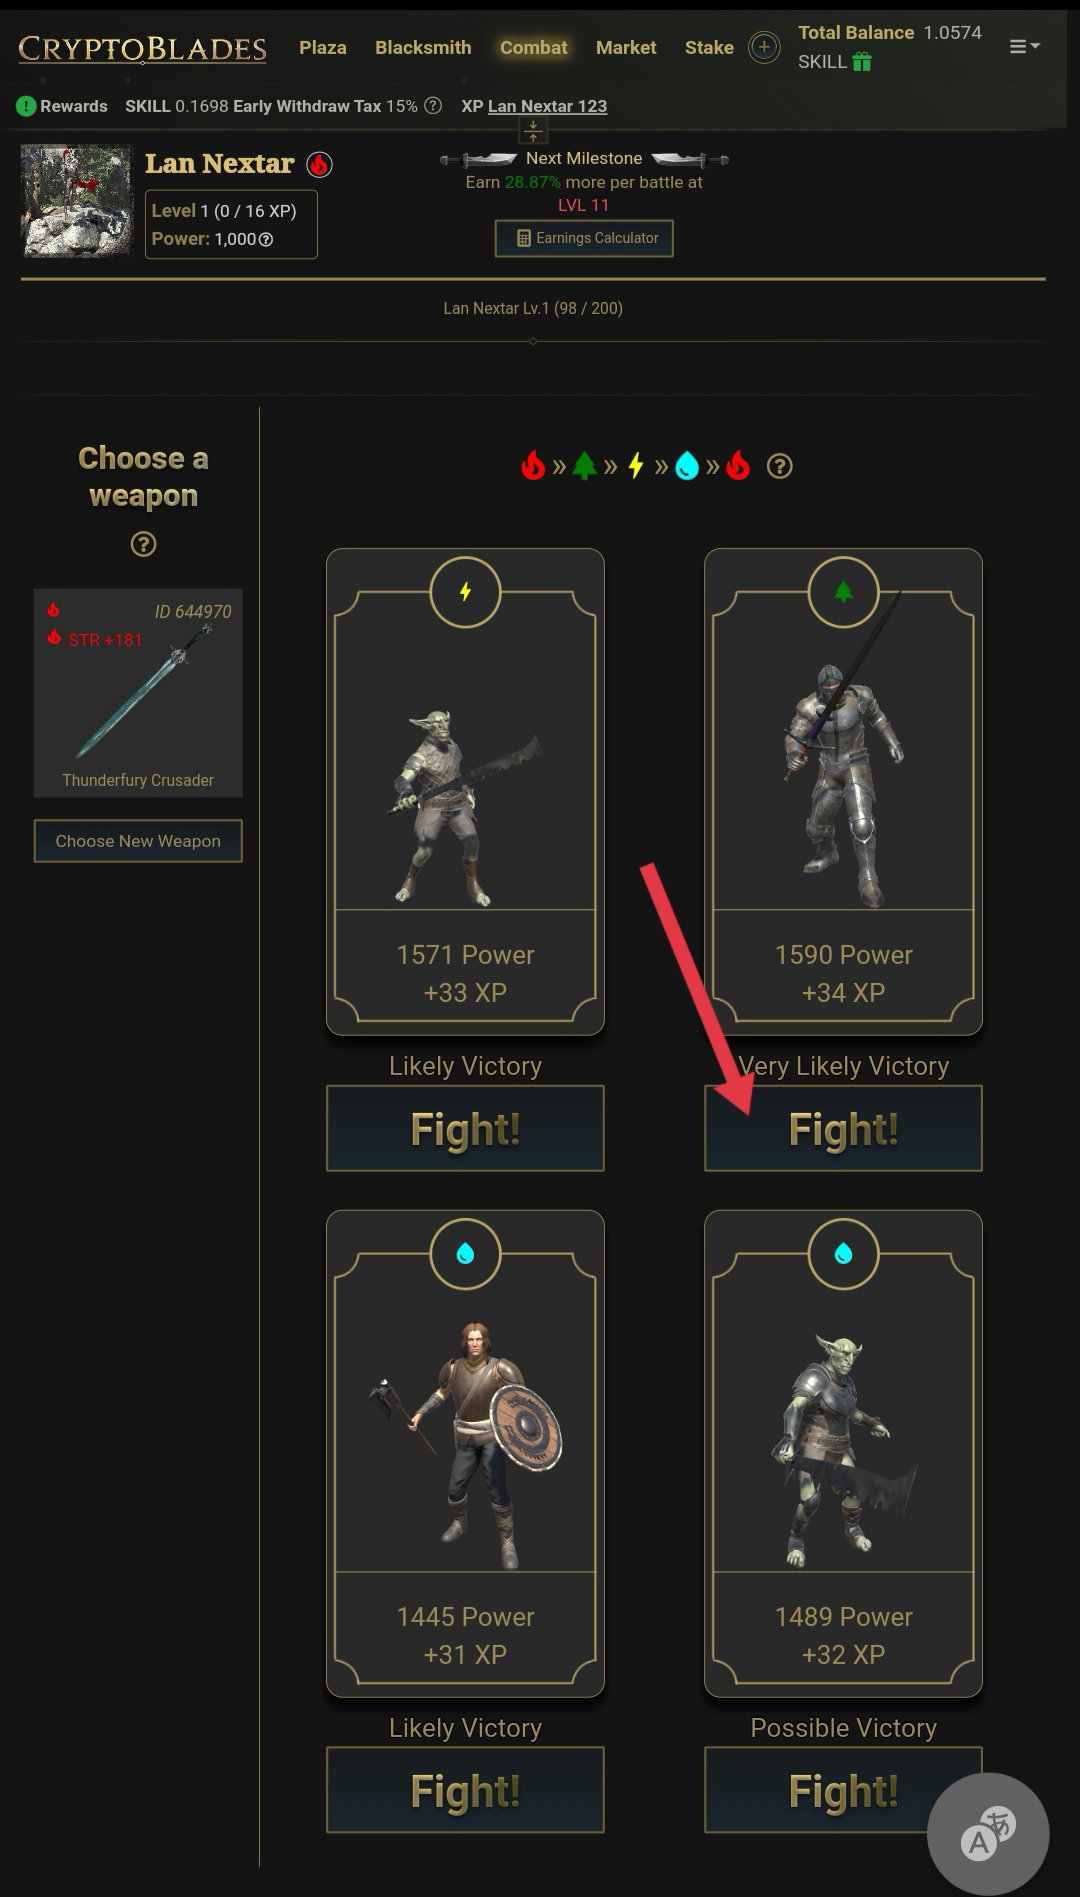Click the Lan Nextar 123 XP link
The width and height of the screenshot is (1080, 1897).
click(x=547, y=106)
